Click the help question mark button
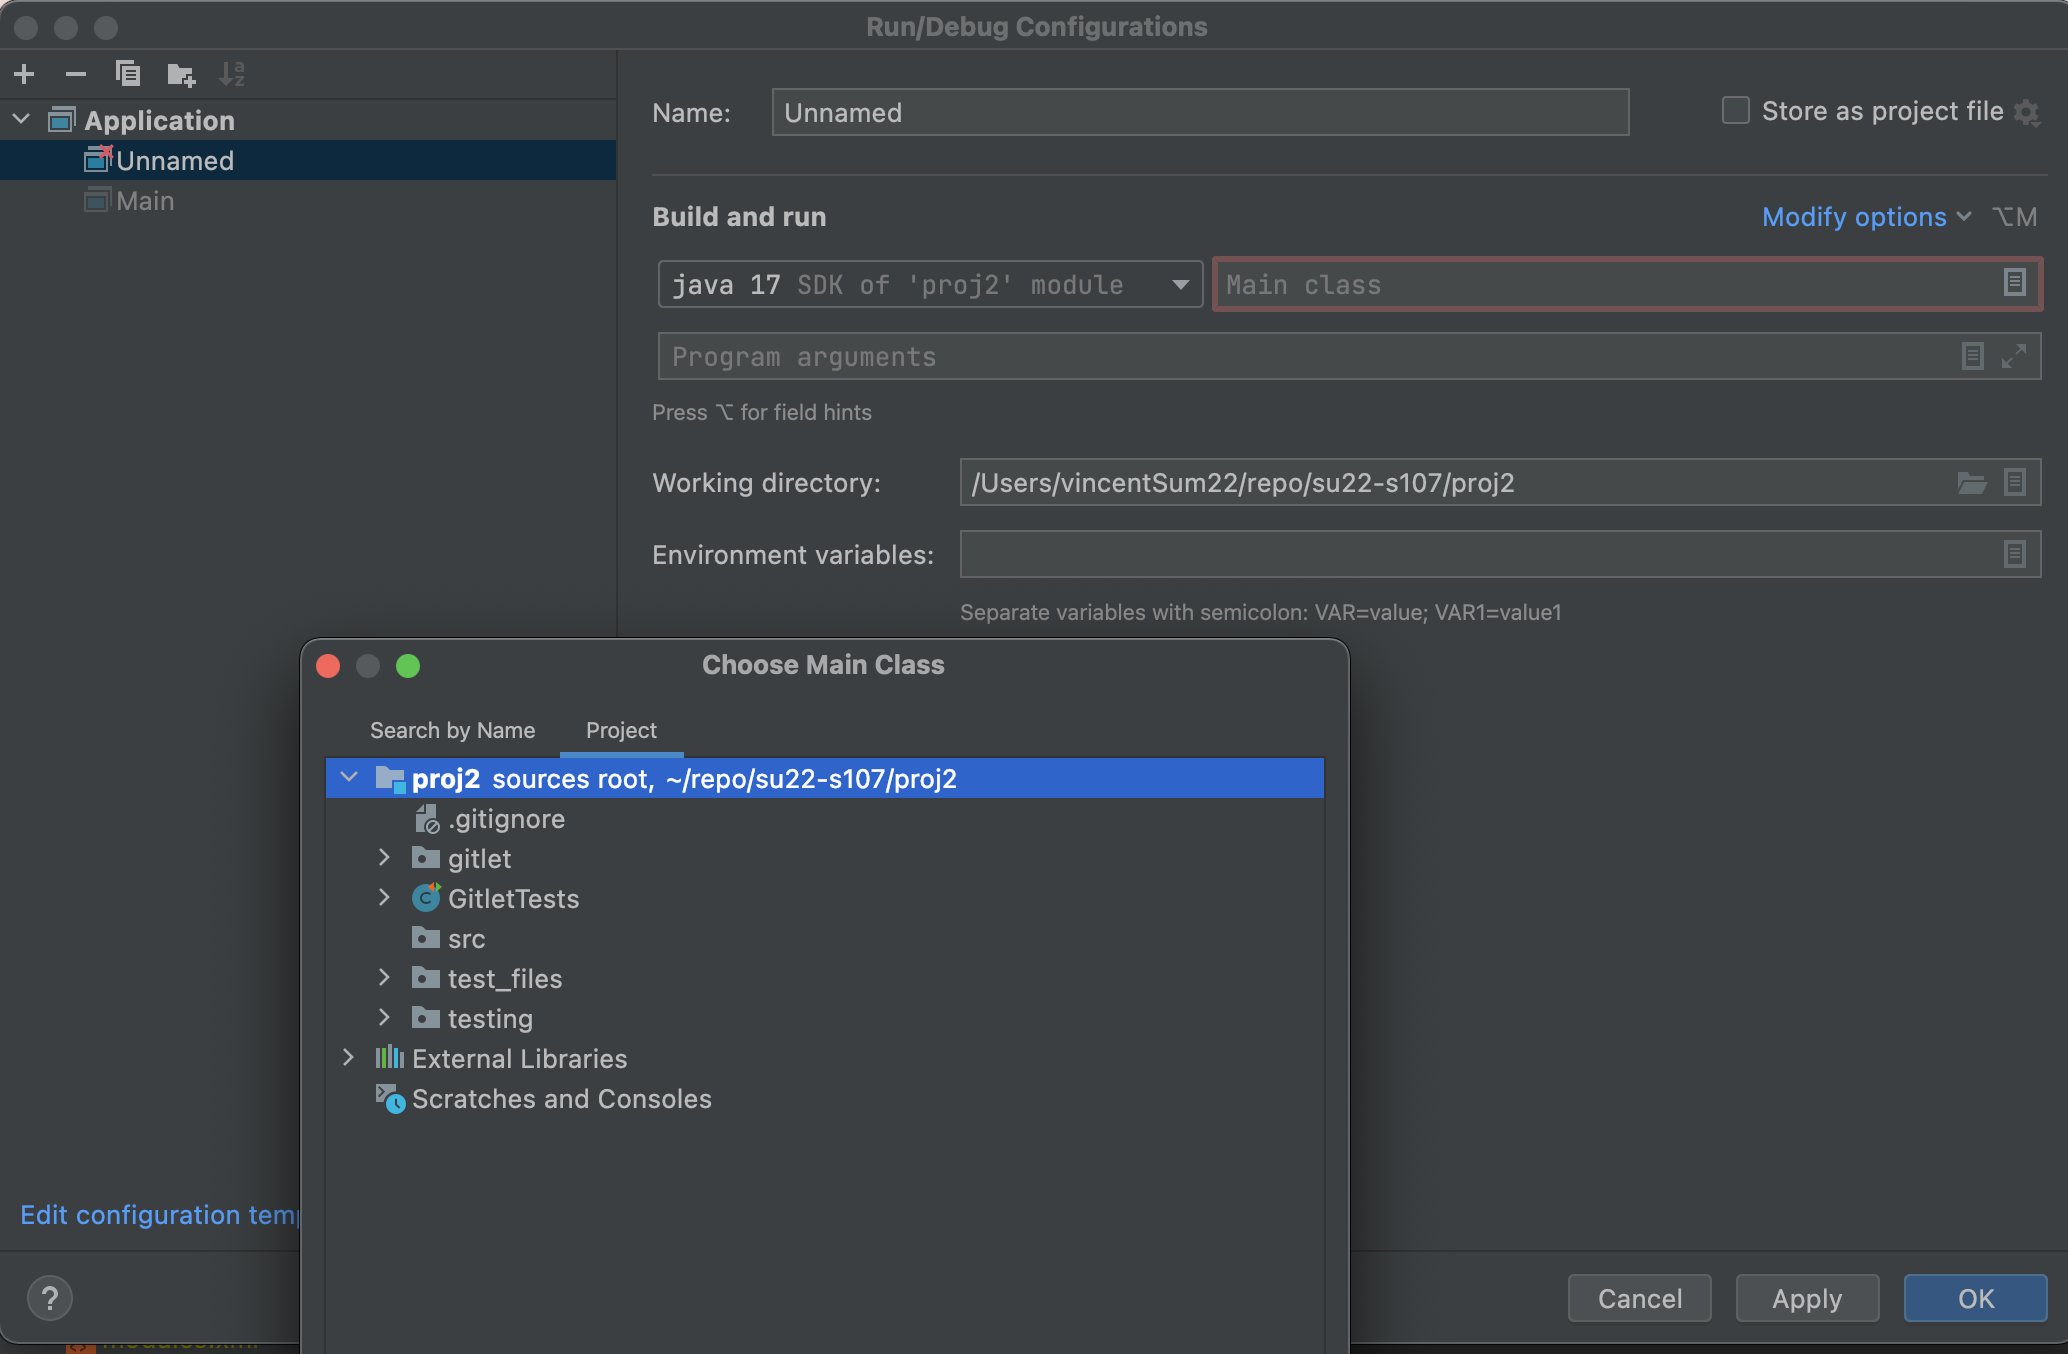The image size is (2068, 1354). 50,1298
